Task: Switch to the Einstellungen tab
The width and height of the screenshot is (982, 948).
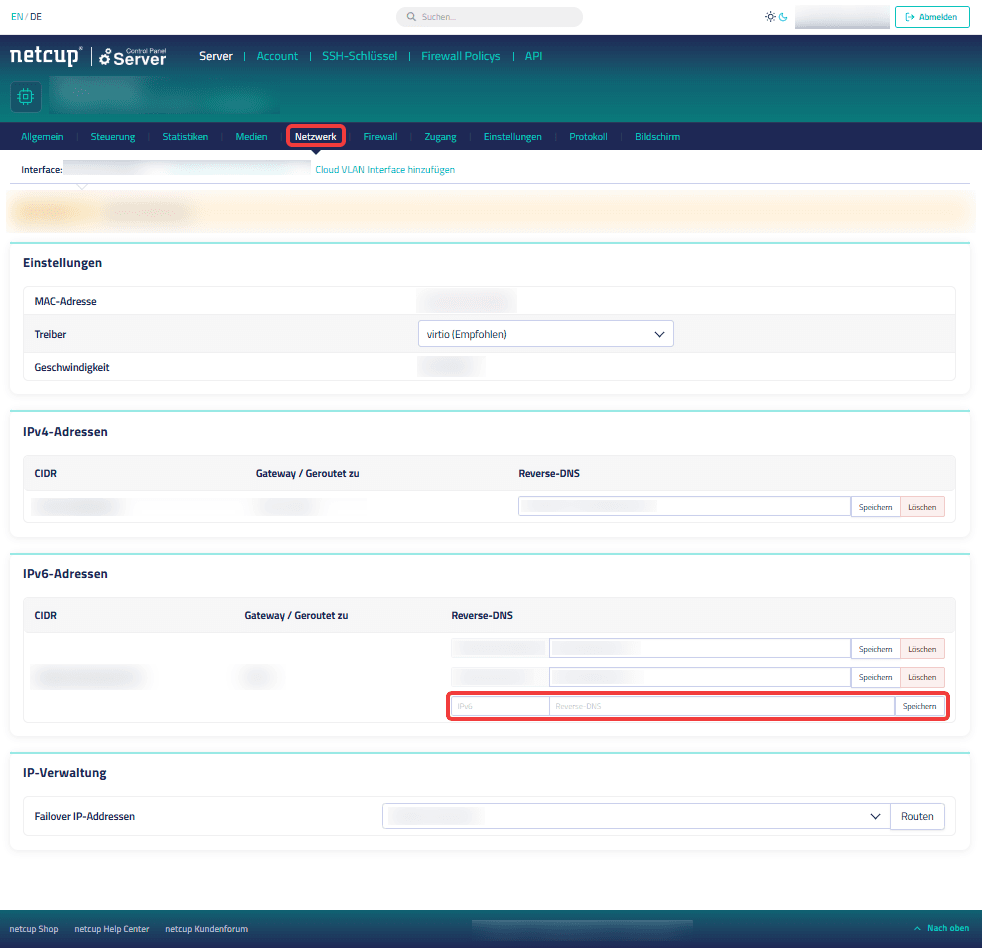Action: click(512, 137)
